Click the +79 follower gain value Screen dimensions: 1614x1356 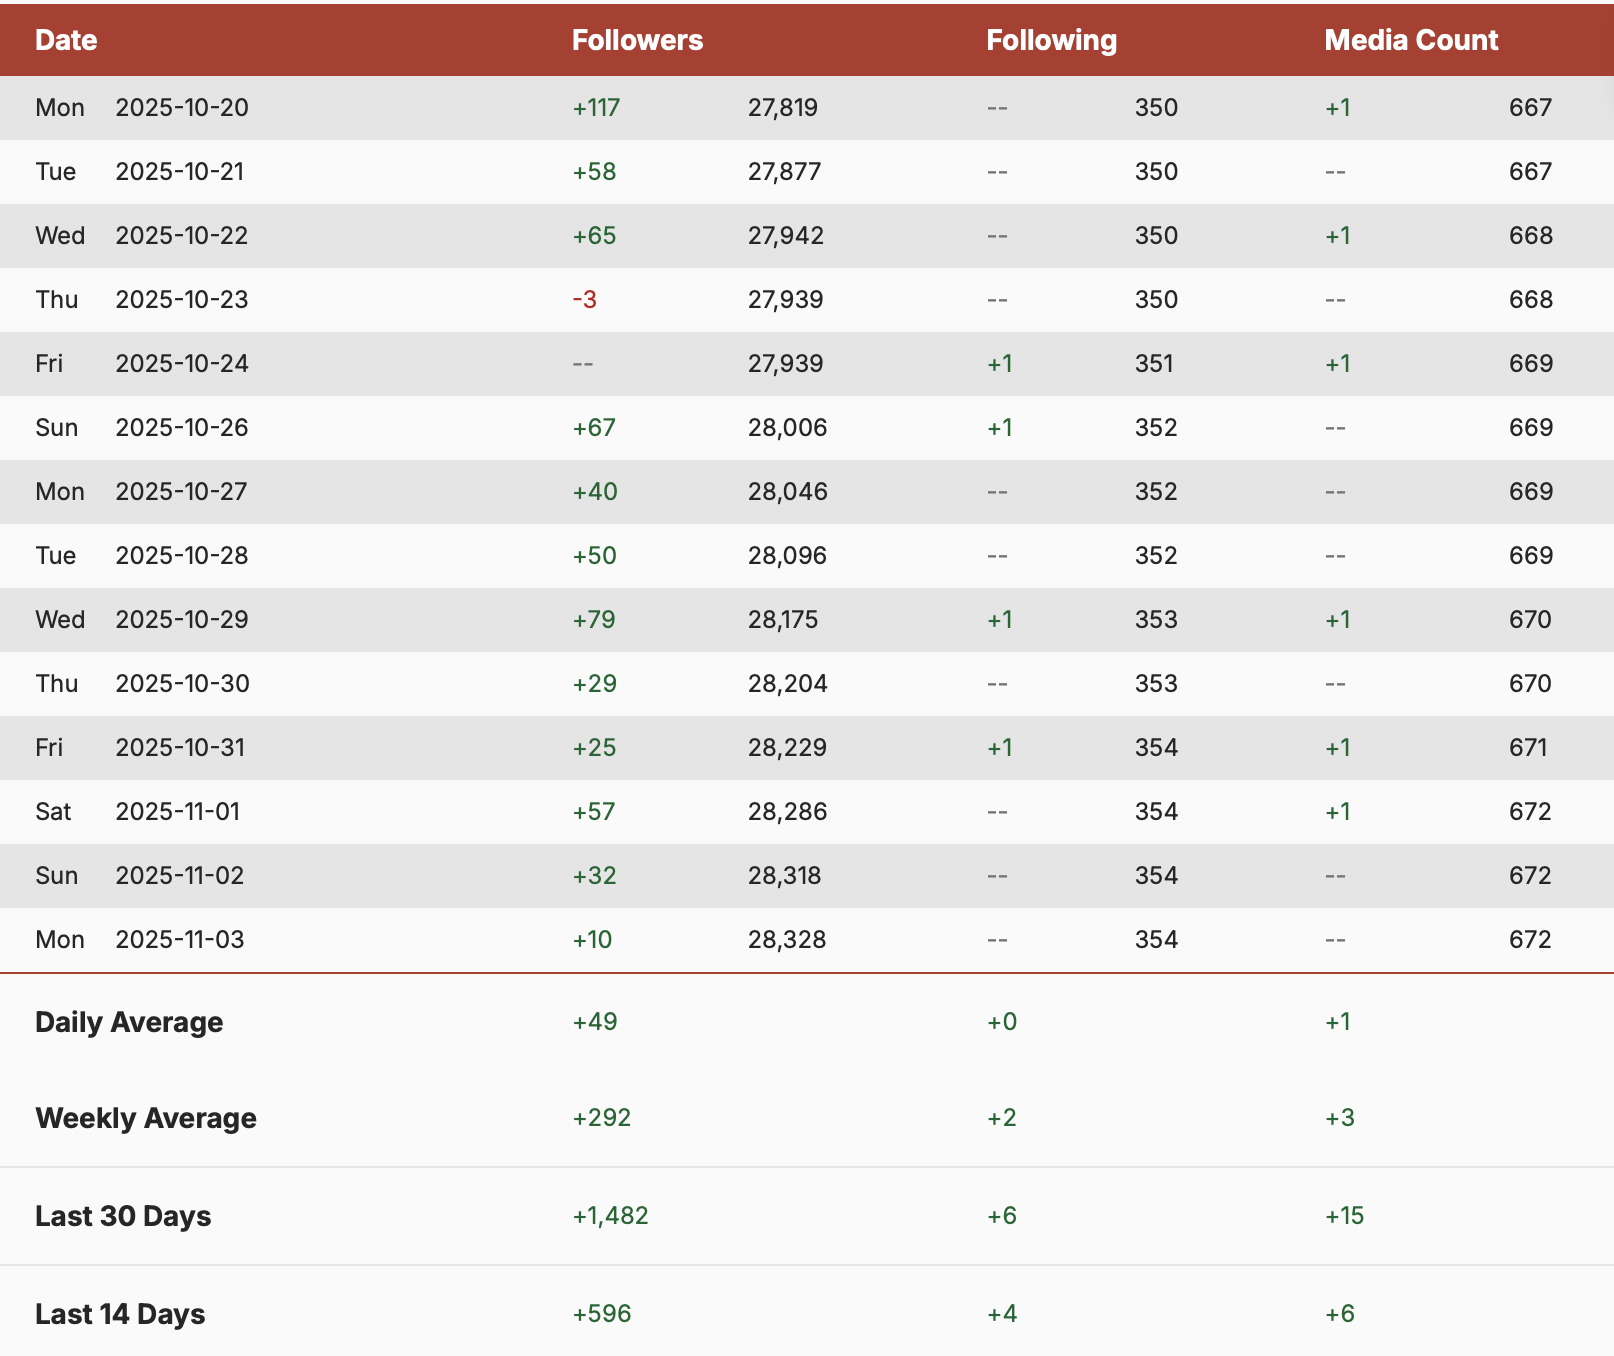click(x=594, y=620)
